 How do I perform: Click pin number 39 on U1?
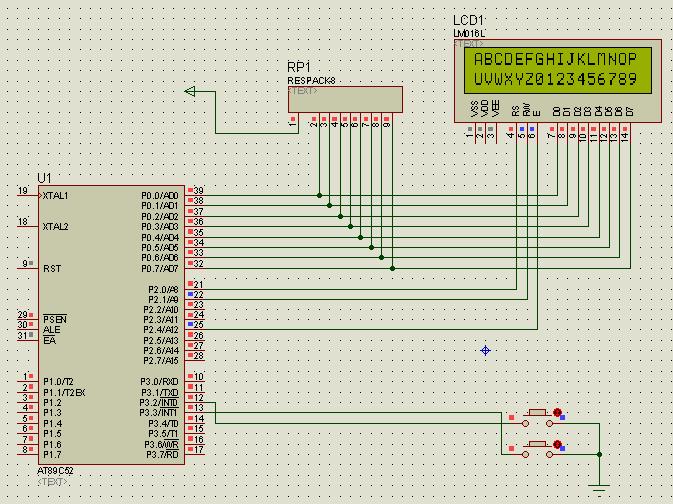click(198, 190)
